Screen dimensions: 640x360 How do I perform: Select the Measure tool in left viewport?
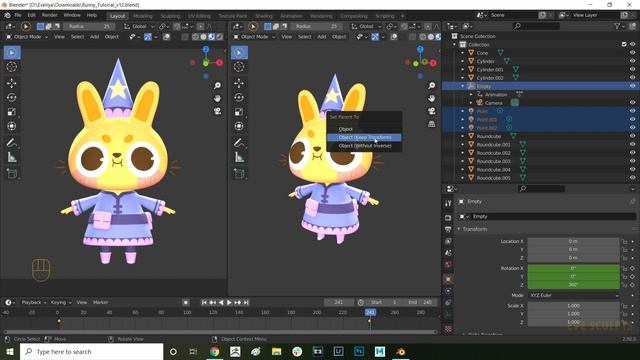coord(11,157)
